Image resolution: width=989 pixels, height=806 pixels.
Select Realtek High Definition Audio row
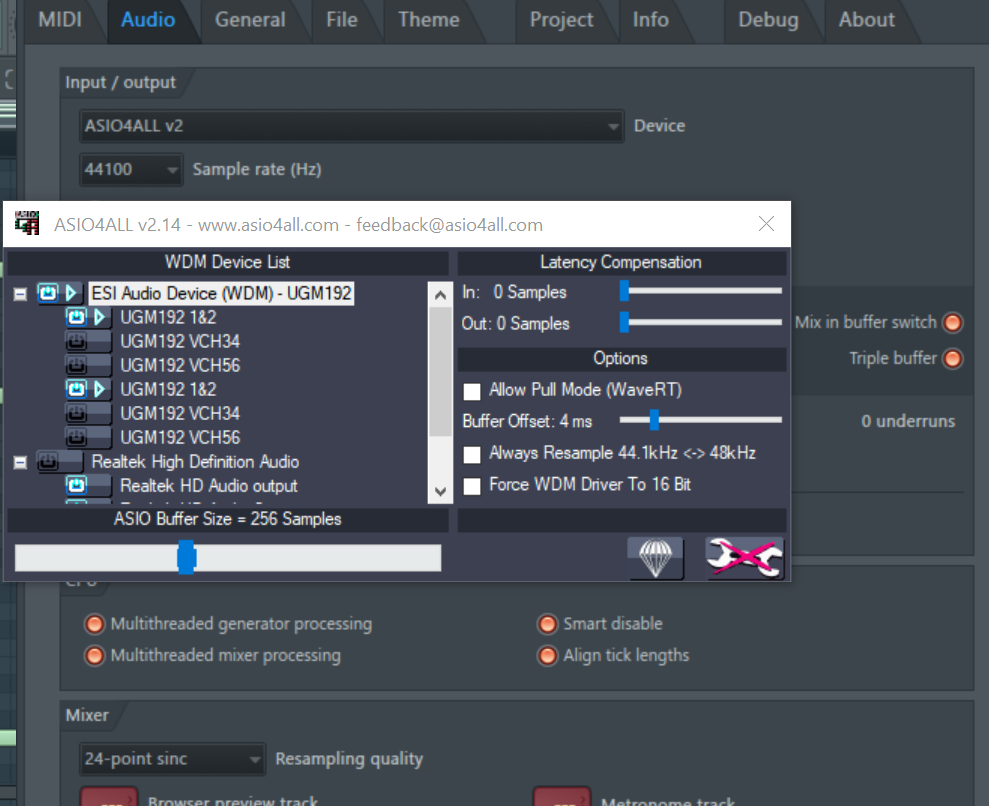coord(196,462)
